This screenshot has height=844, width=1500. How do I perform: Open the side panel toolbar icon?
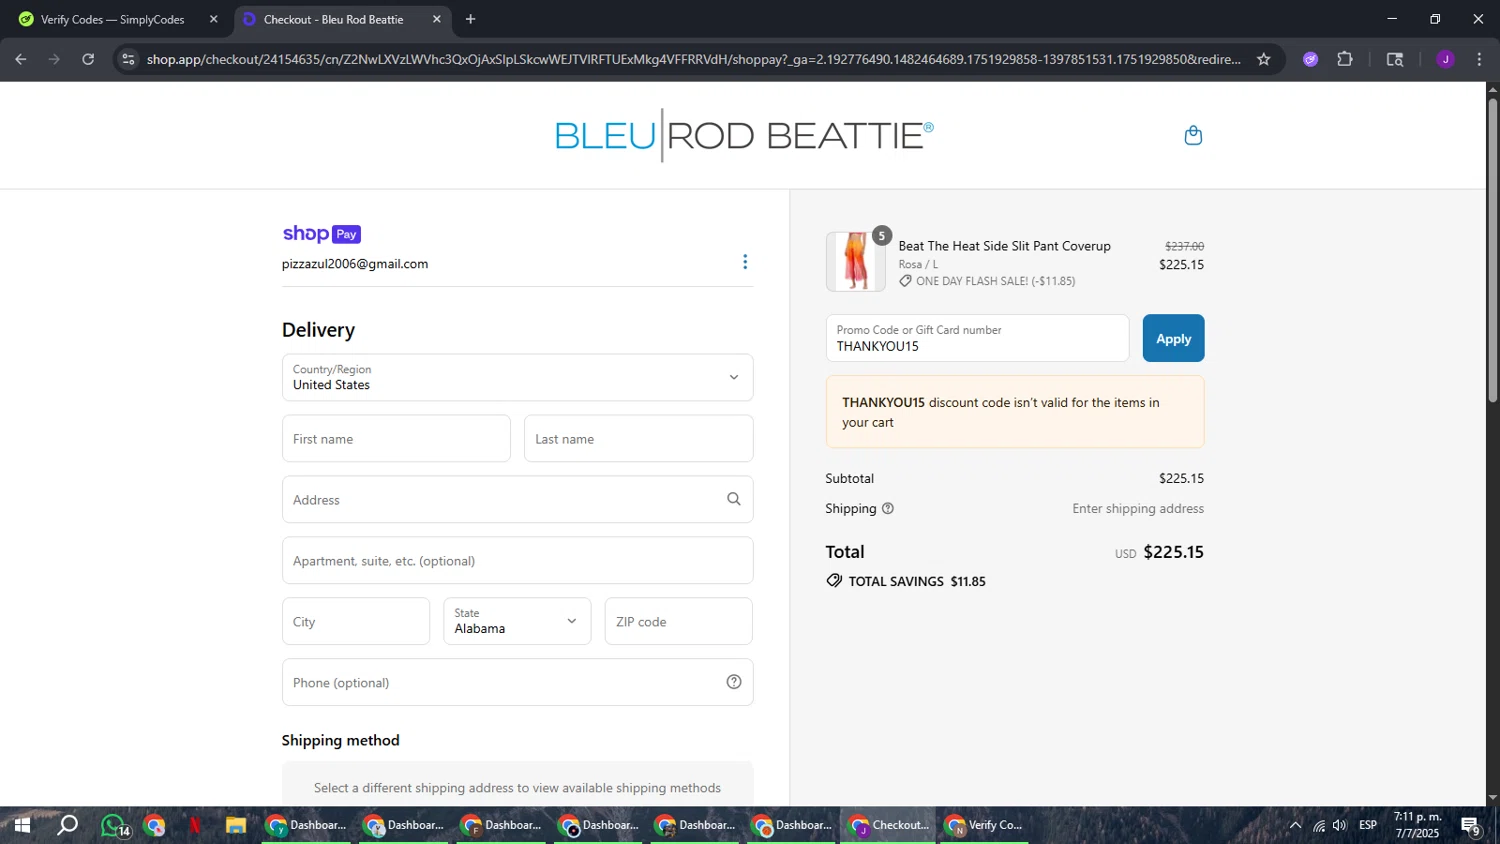tap(1395, 59)
